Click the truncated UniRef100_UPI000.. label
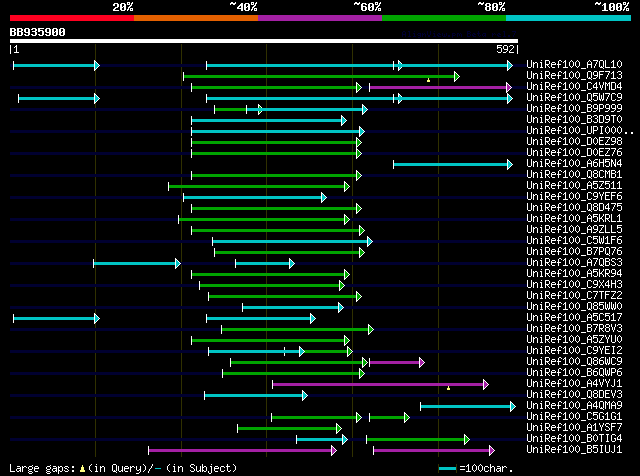This screenshot has width=640, height=476. (x=580, y=131)
